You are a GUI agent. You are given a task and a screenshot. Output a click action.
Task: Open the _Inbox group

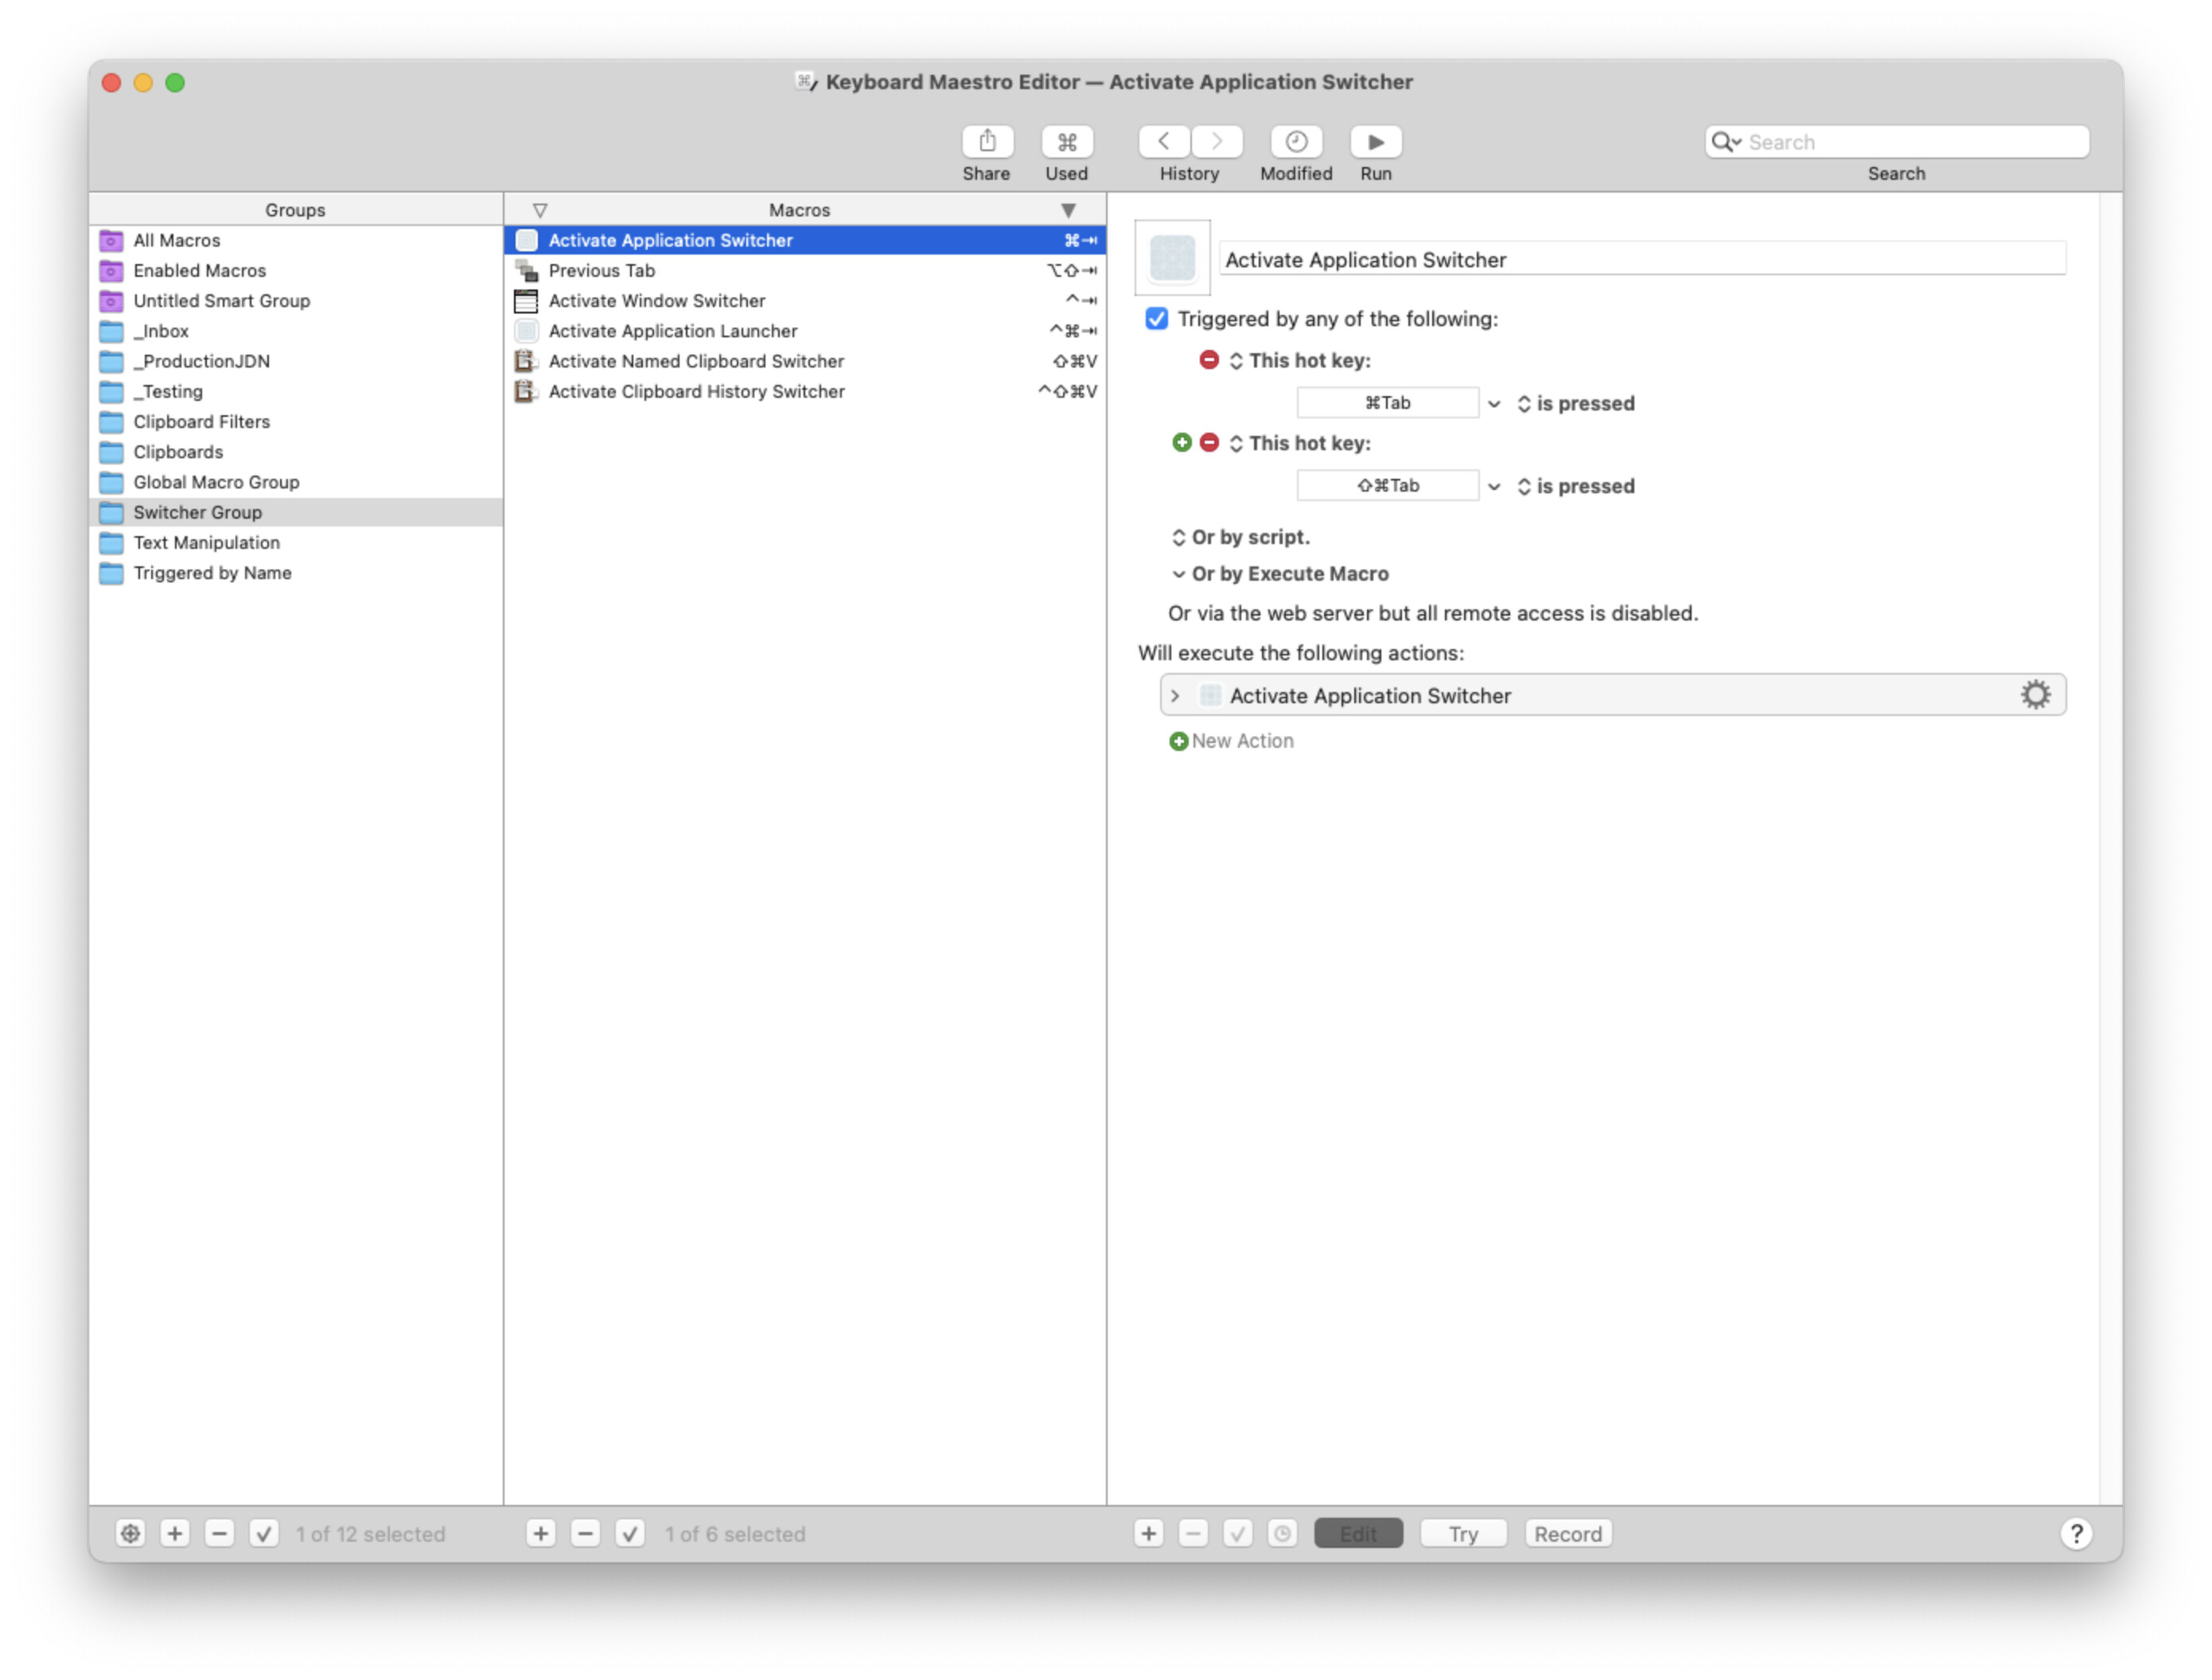pos(296,331)
